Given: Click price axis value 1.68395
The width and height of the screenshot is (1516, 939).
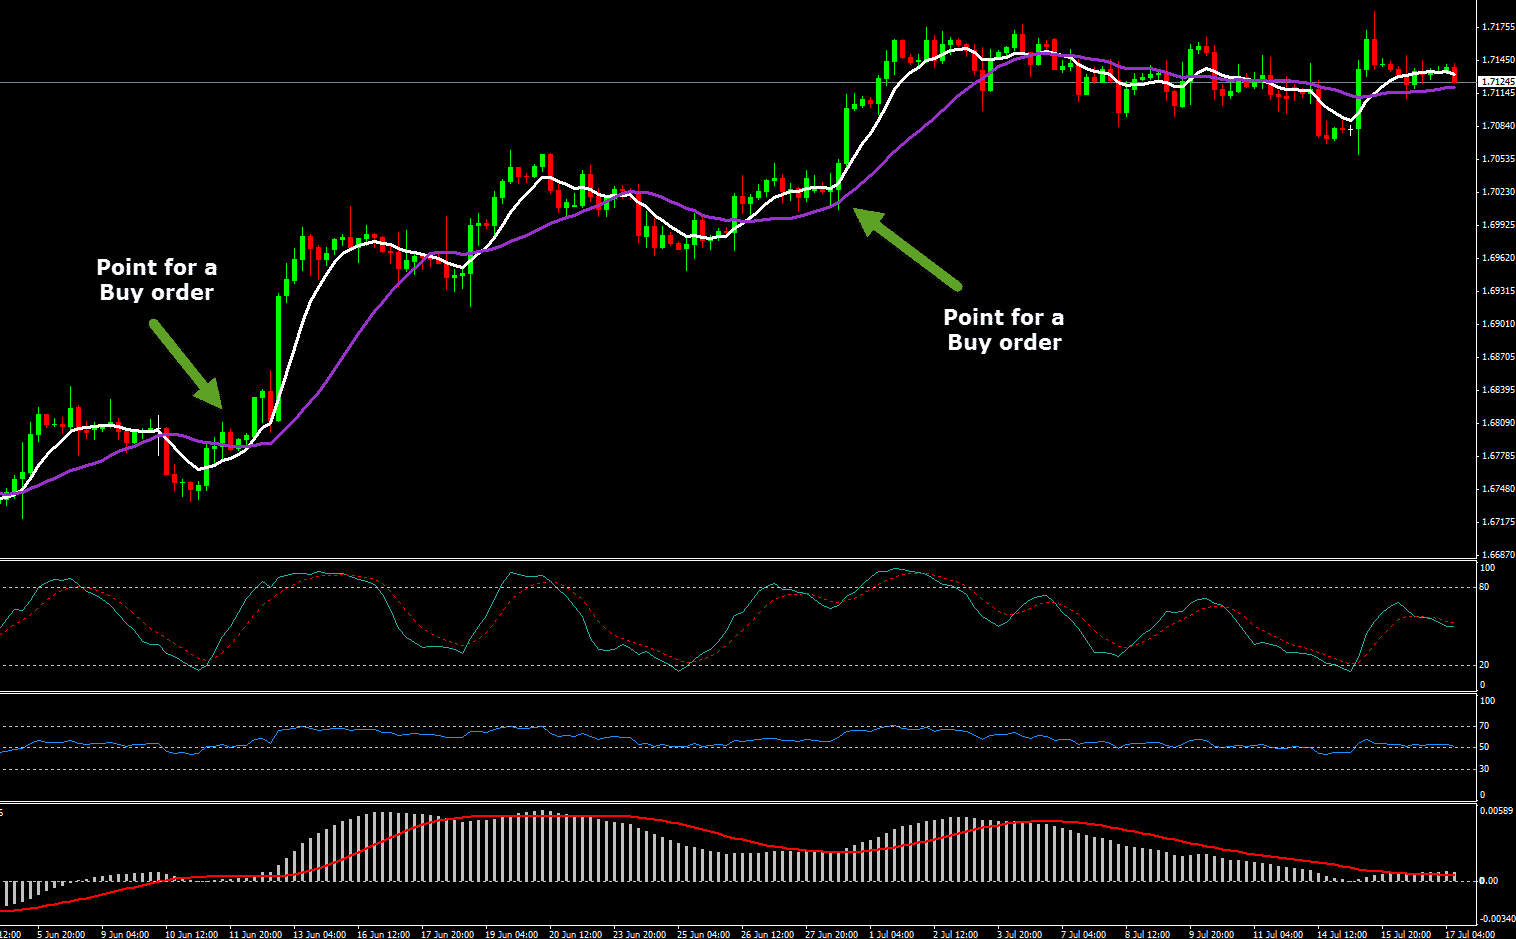Looking at the screenshot, I should tap(1498, 390).
